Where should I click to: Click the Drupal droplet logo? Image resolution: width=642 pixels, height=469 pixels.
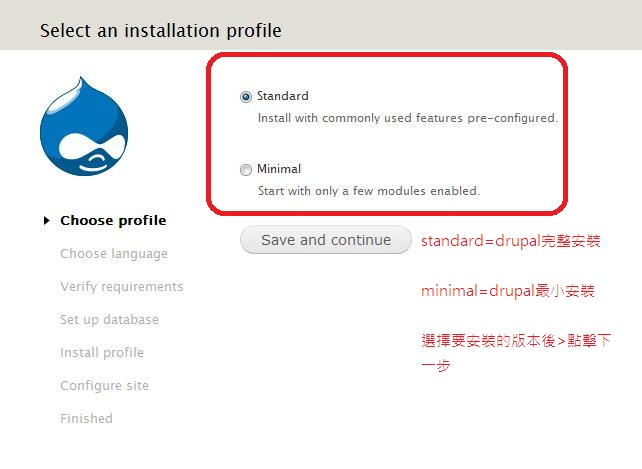tap(84, 126)
